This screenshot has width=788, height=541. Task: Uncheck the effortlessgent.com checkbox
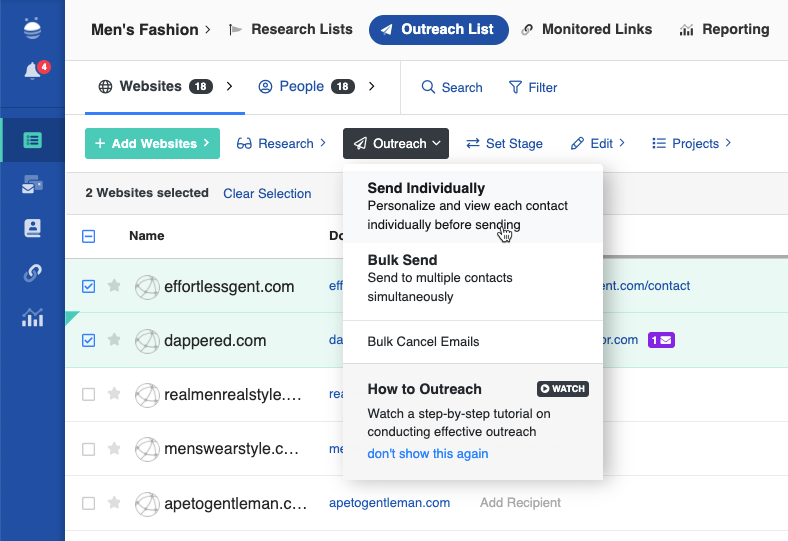(88, 286)
